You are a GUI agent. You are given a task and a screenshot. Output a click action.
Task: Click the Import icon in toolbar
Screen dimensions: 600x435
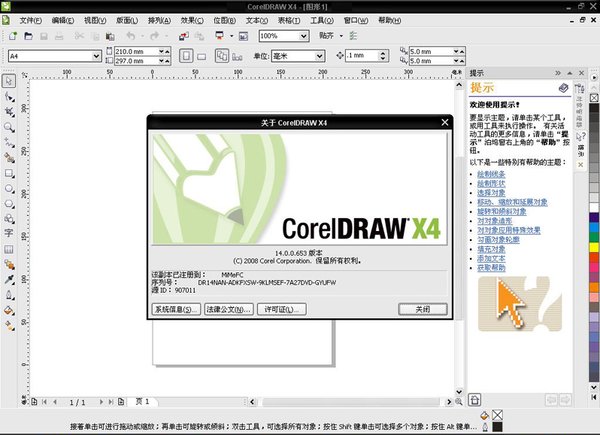[184, 36]
